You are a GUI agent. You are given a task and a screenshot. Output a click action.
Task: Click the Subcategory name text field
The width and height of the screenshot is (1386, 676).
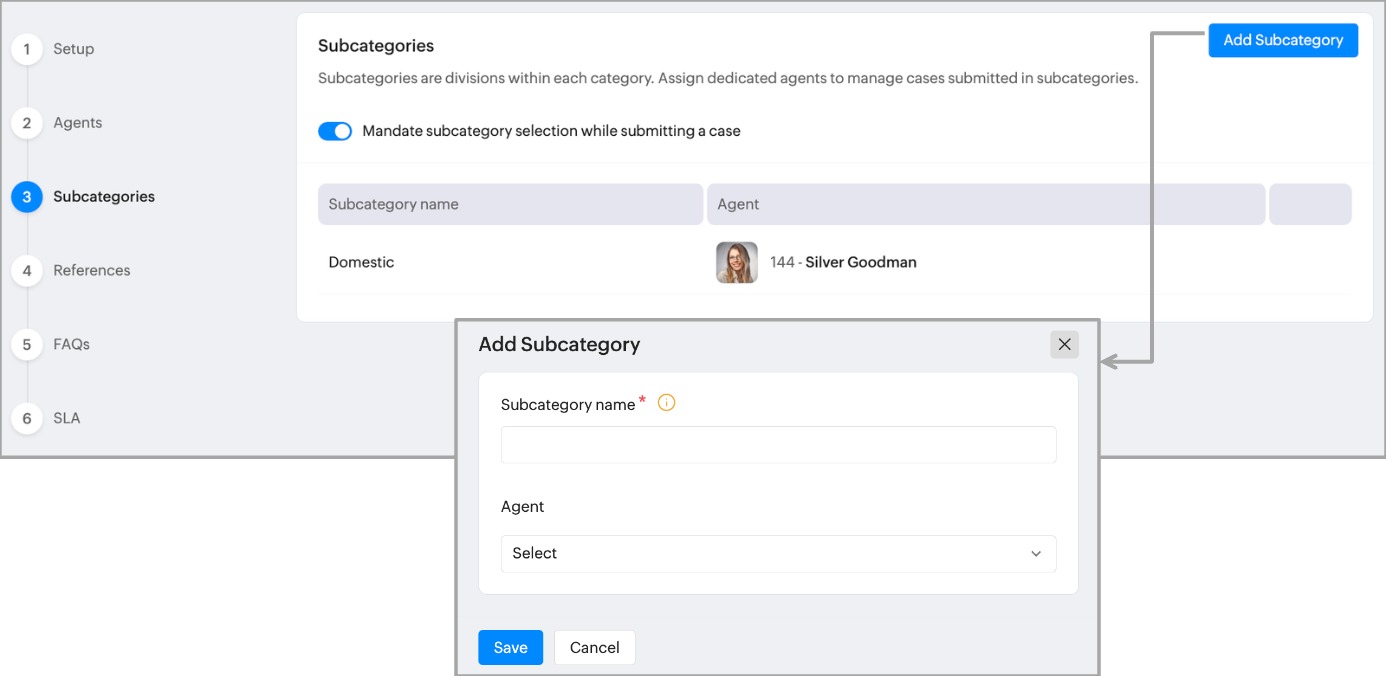coord(777,445)
